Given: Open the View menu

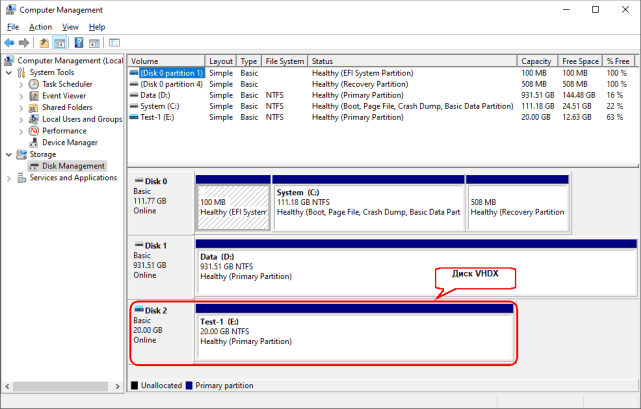Looking at the screenshot, I should (70, 27).
